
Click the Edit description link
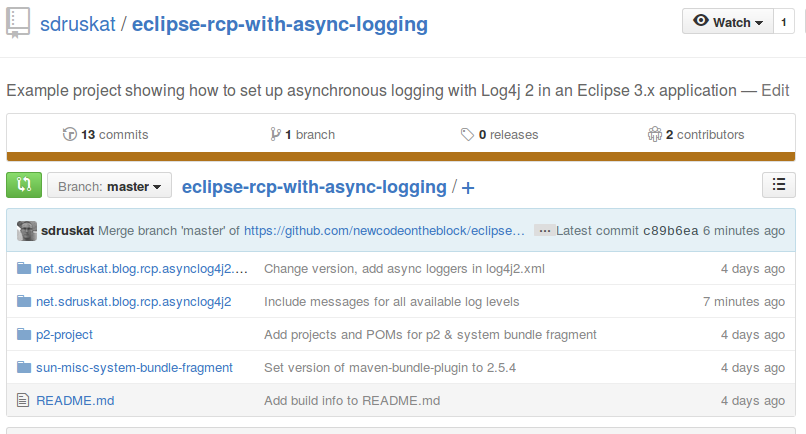coord(775,91)
